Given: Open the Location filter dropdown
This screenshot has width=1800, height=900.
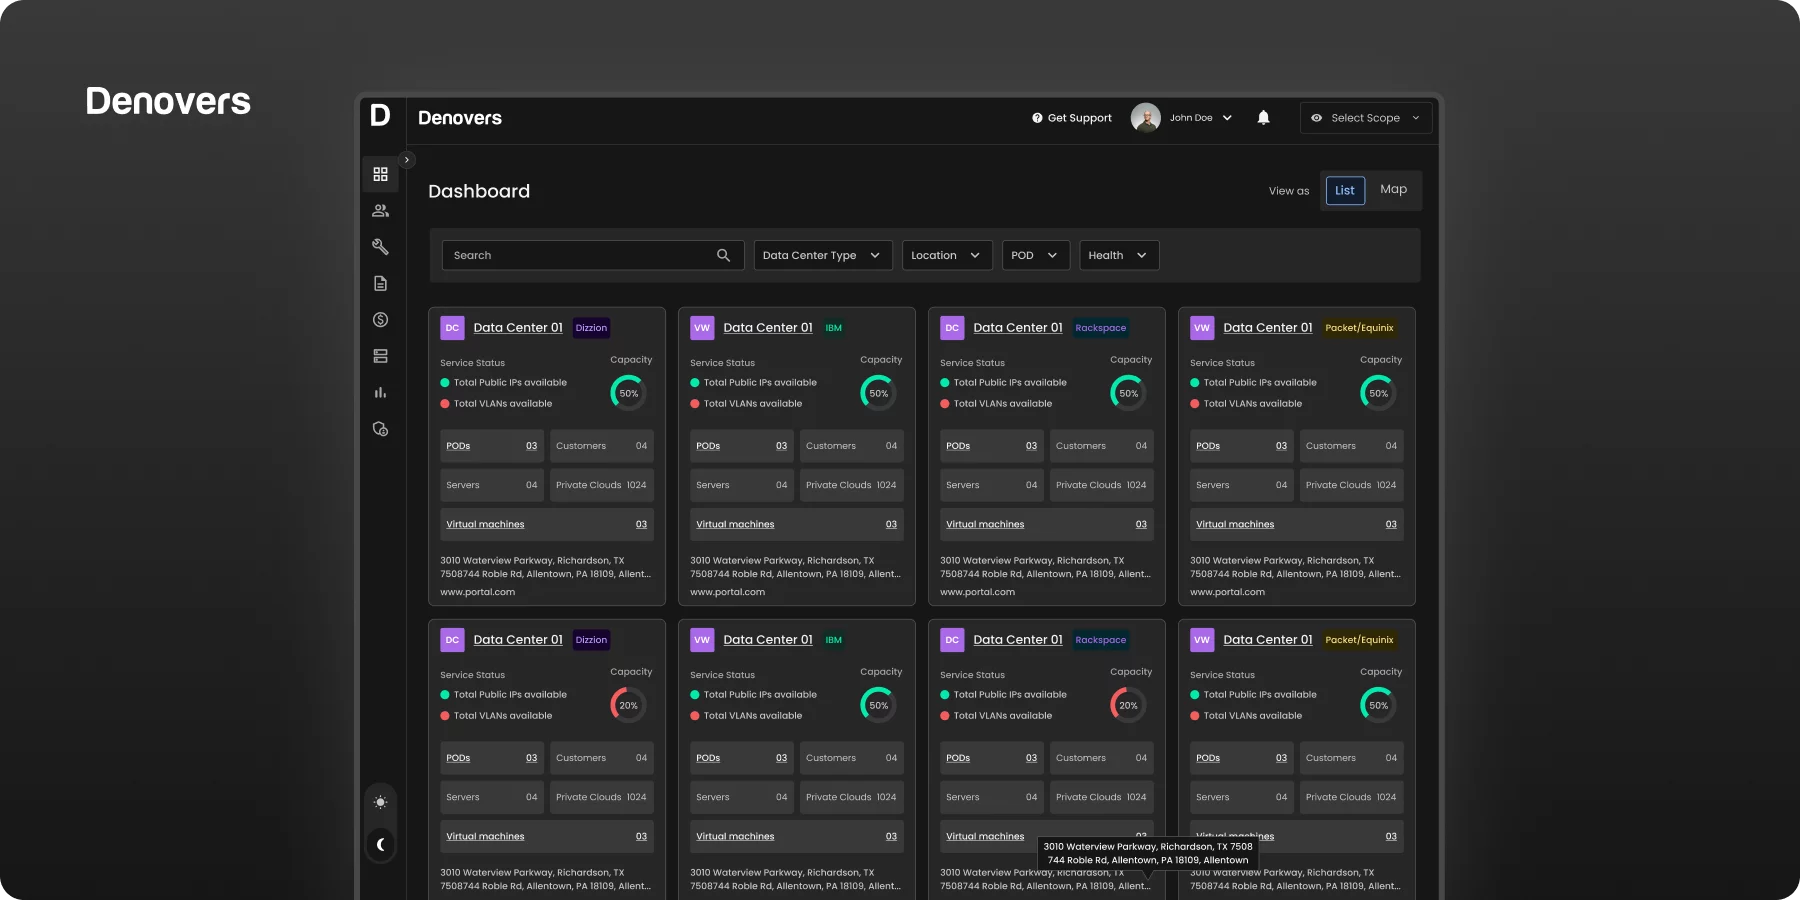Looking at the screenshot, I should click(947, 255).
